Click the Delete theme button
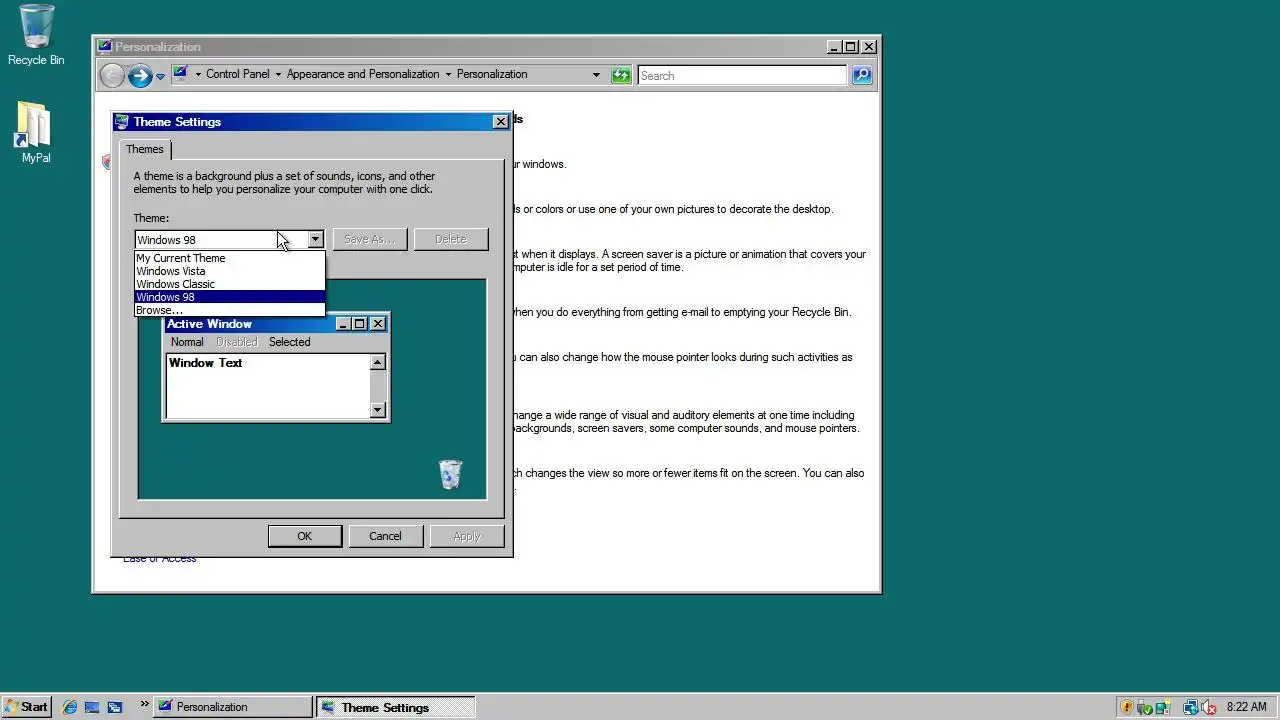The height and width of the screenshot is (720, 1280). click(x=451, y=239)
